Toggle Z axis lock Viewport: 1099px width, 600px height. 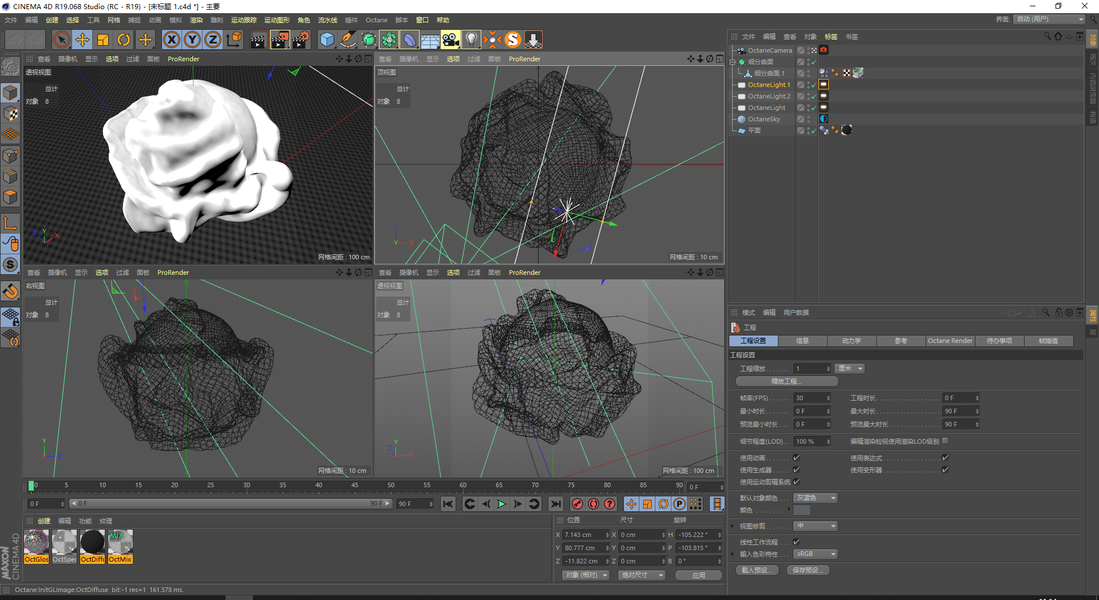point(212,40)
